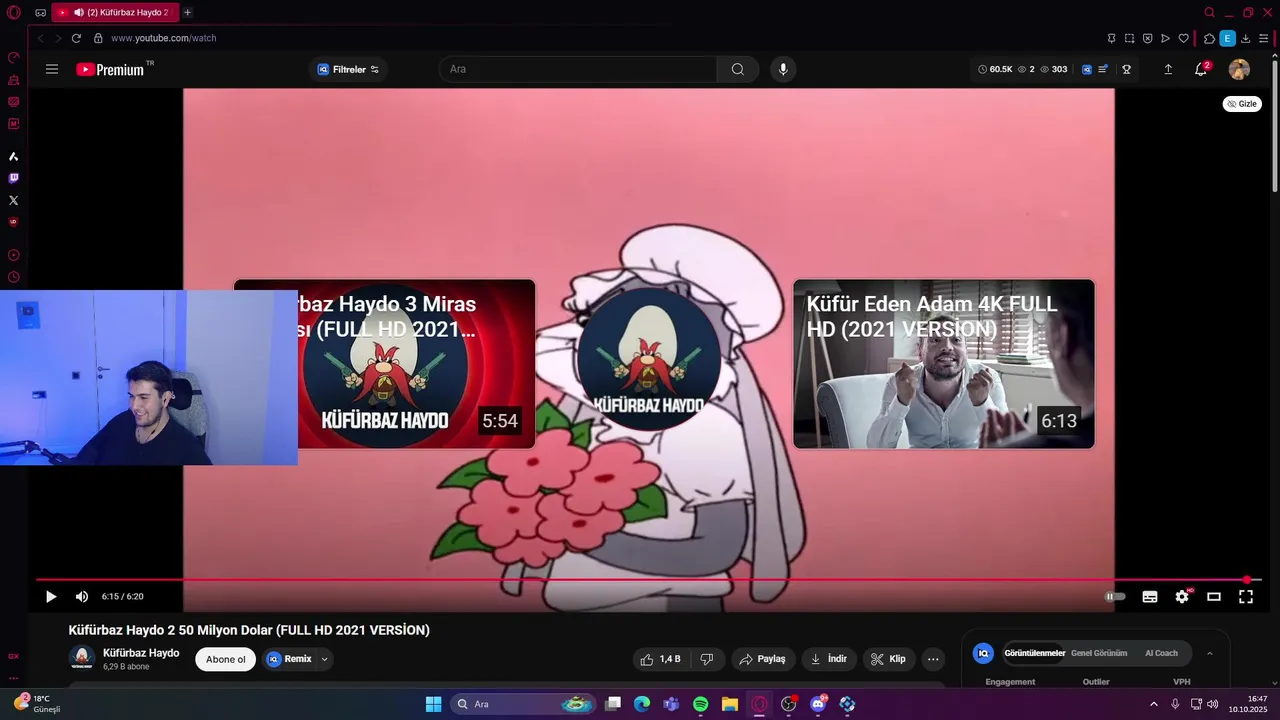
Task: Click the circular Küfürbaz Haydo channel end card
Action: click(x=648, y=359)
